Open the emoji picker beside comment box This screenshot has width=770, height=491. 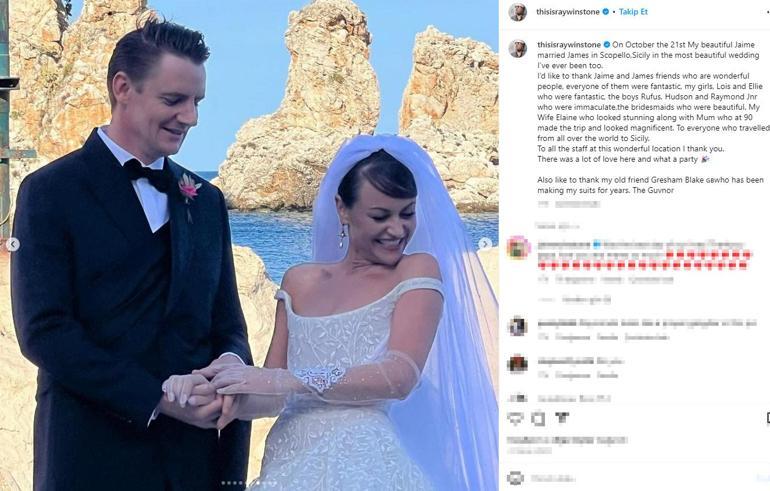coord(515,478)
